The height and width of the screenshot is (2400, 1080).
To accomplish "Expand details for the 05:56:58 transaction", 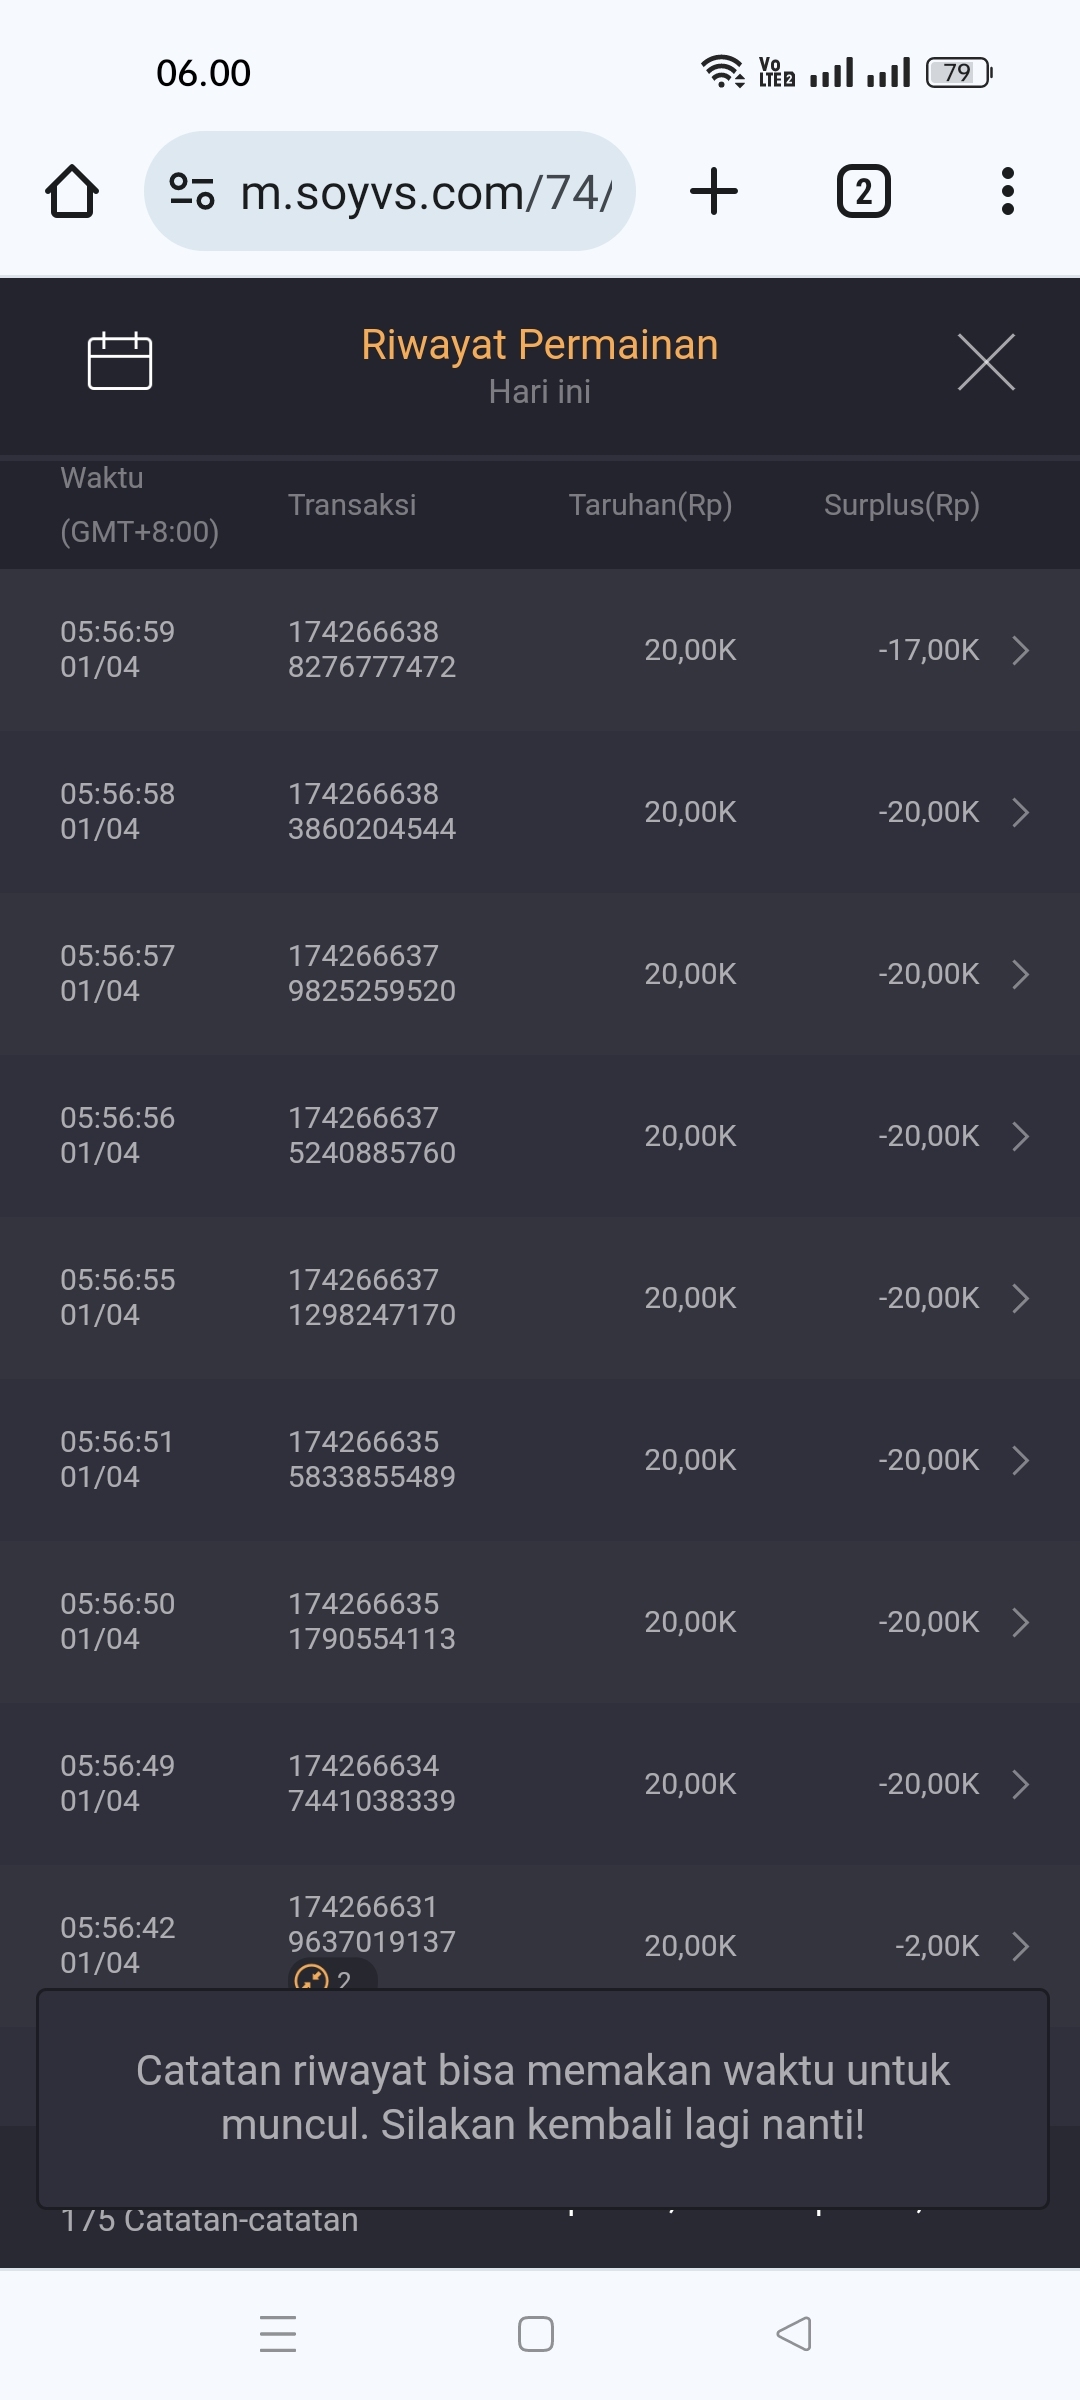I will (x=1020, y=812).
